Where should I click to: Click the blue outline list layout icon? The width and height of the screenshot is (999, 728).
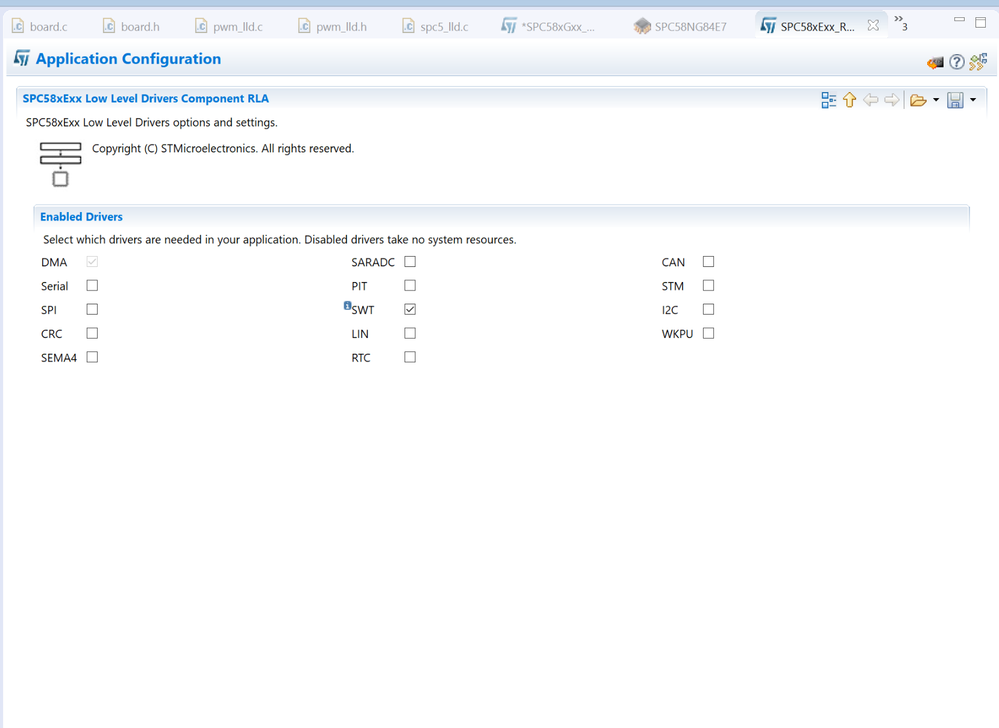click(828, 100)
